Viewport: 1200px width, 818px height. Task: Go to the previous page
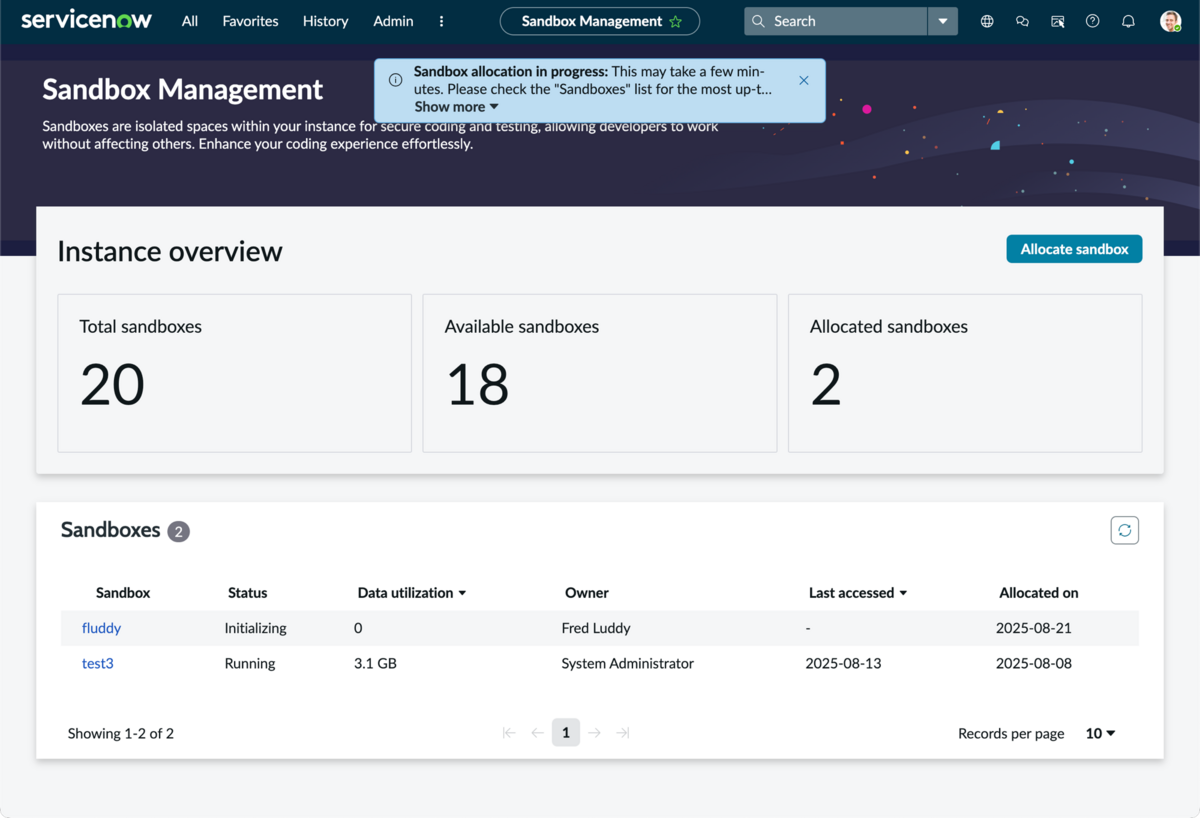coord(537,733)
